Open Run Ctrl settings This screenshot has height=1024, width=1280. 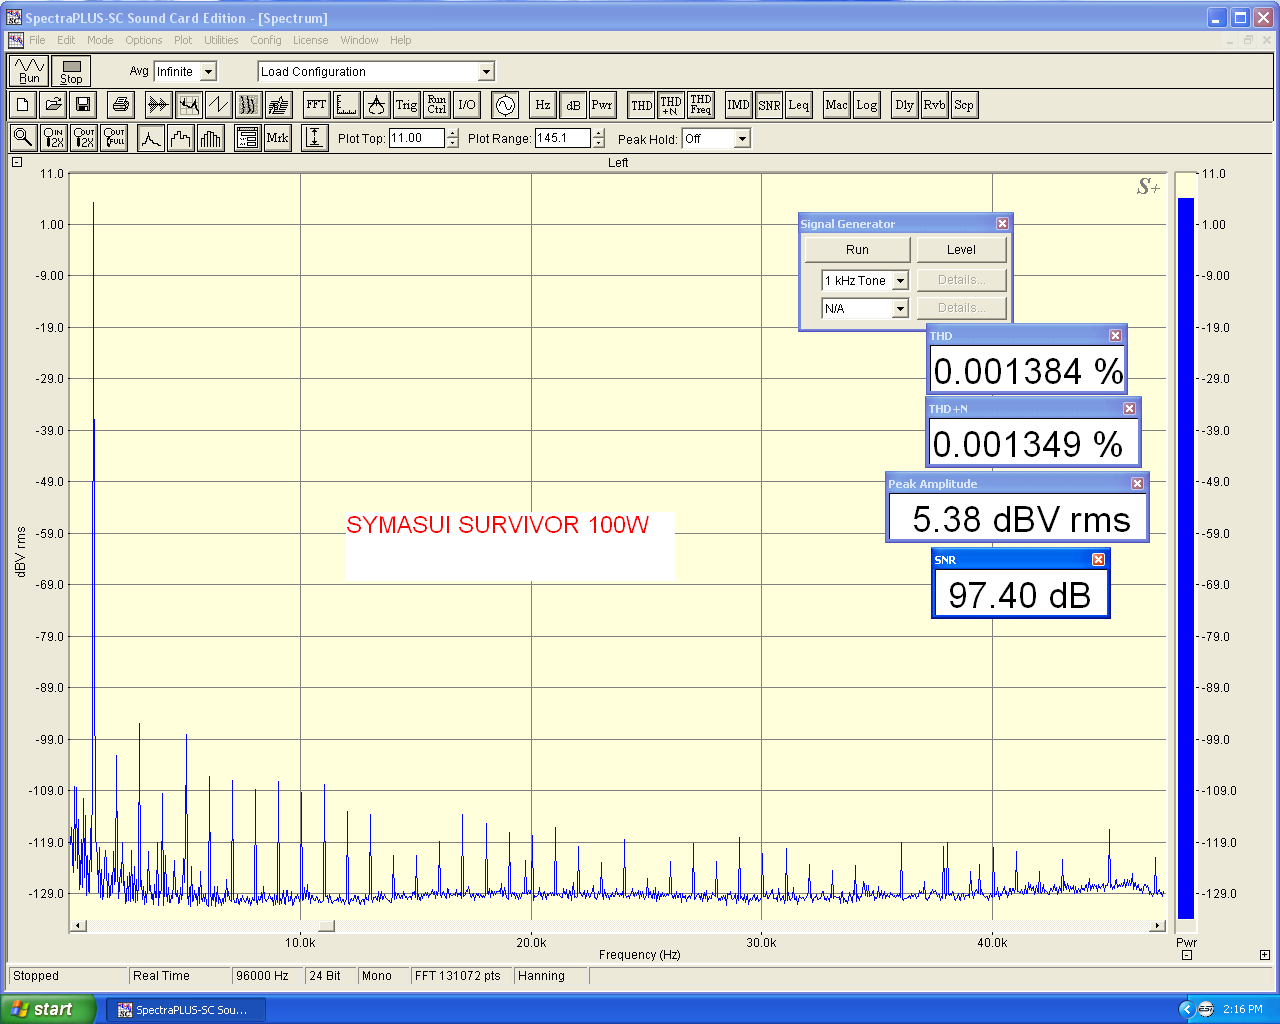coord(436,105)
